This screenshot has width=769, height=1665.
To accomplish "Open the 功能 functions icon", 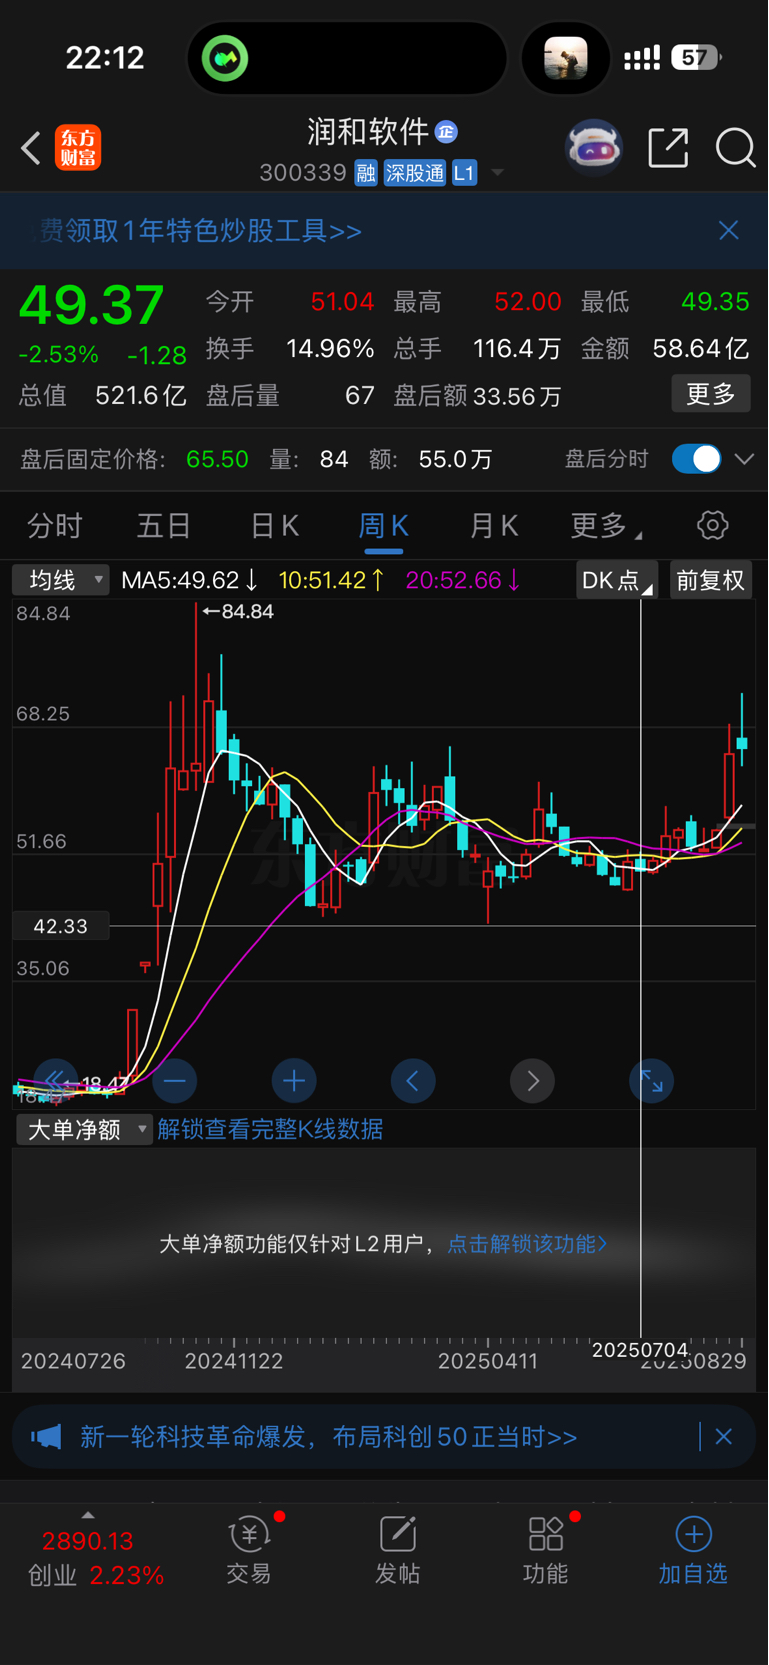I will tap(546, 1551).
